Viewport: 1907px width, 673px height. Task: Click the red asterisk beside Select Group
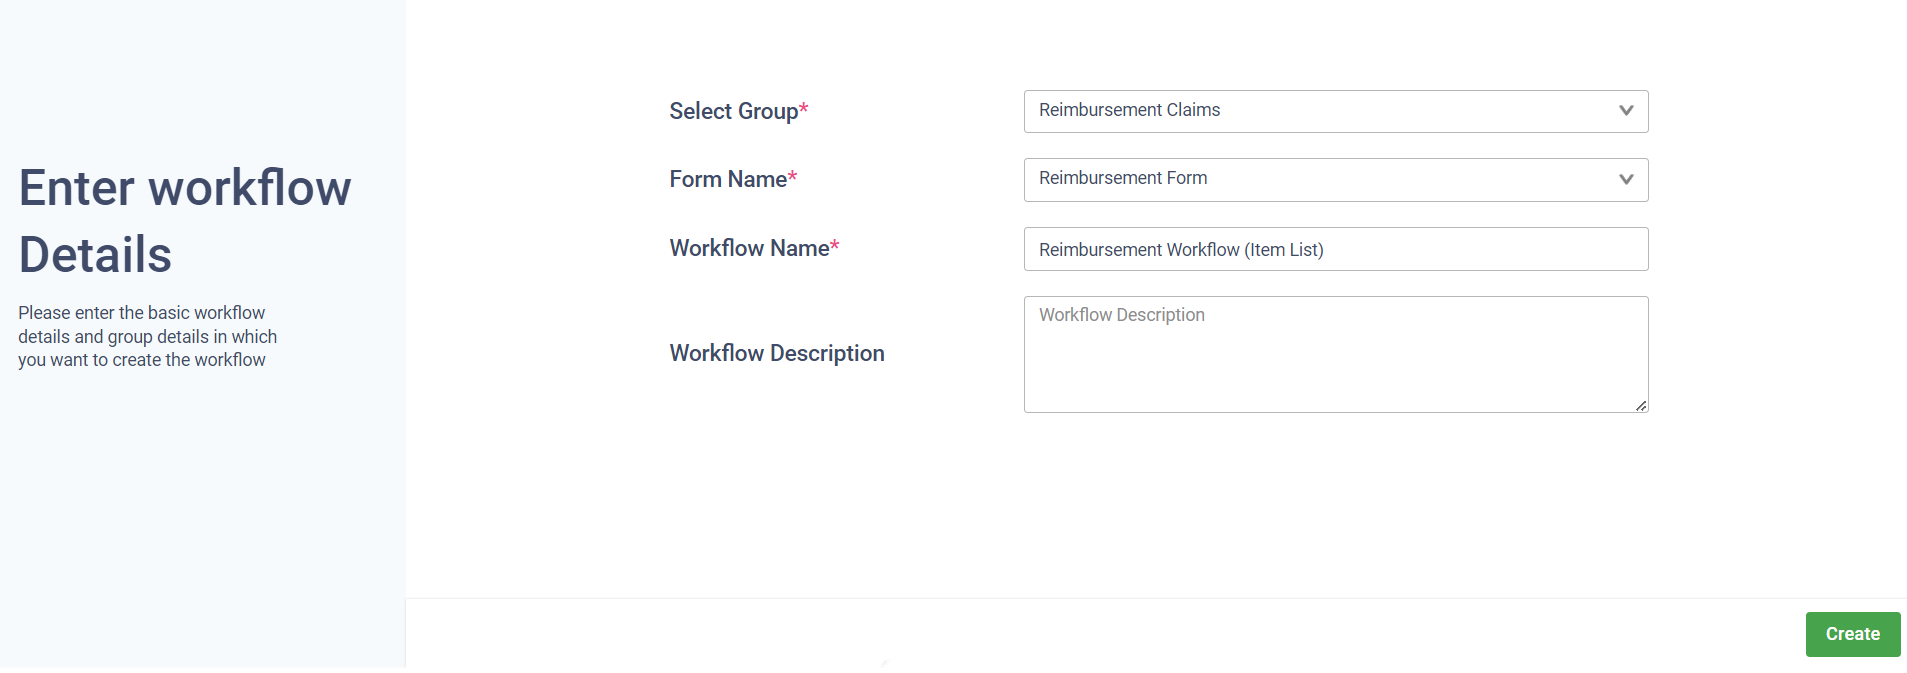click(804, 109)
